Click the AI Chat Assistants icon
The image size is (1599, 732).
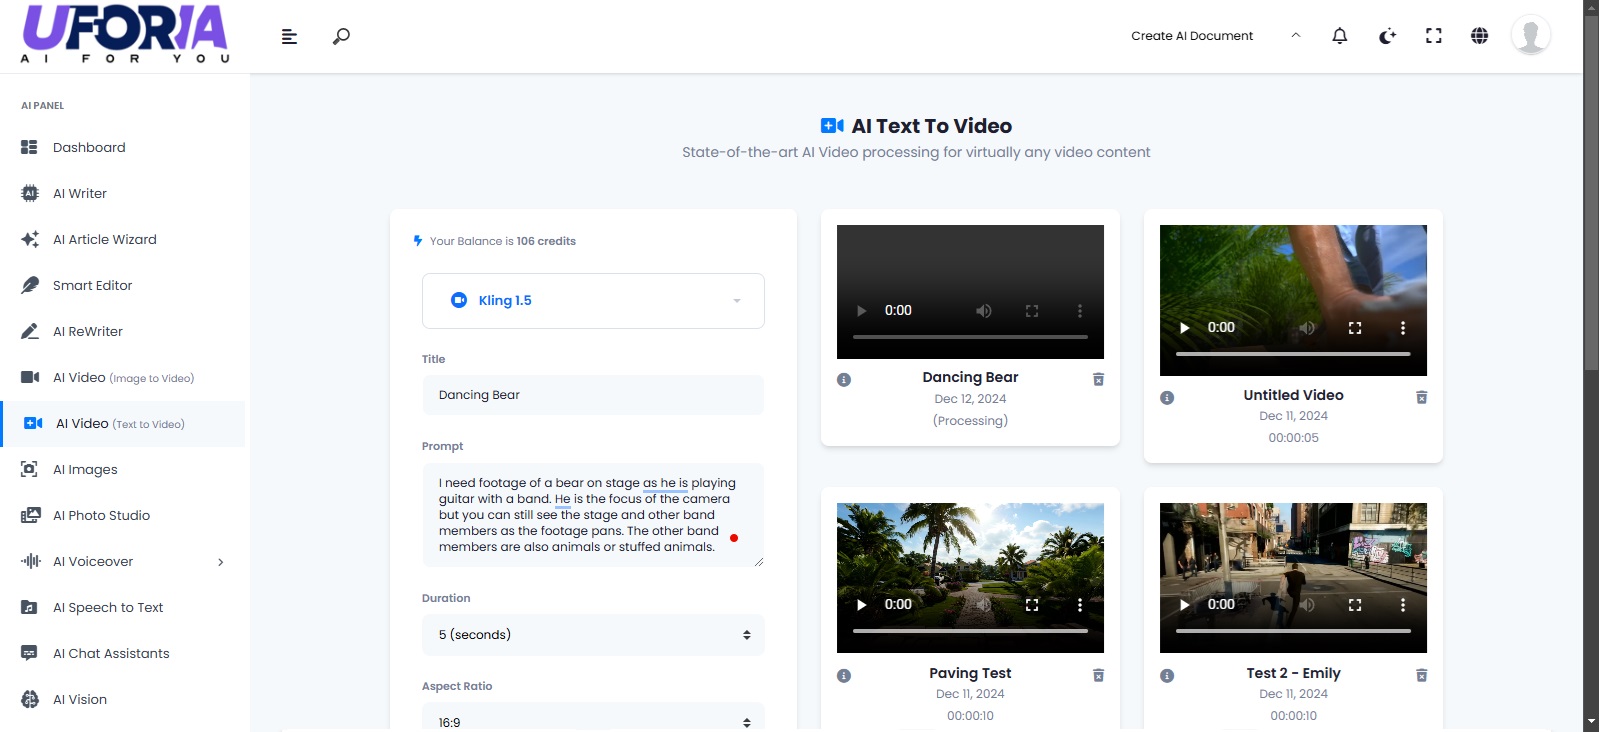[30, 653]
